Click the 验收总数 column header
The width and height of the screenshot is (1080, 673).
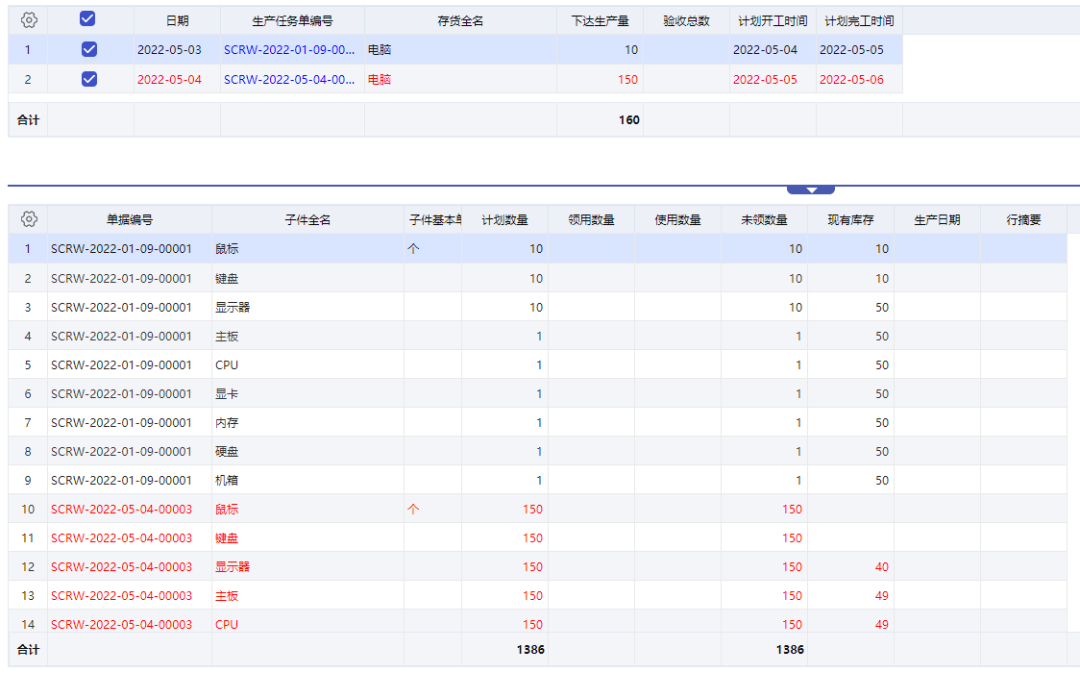pos(686,21)
